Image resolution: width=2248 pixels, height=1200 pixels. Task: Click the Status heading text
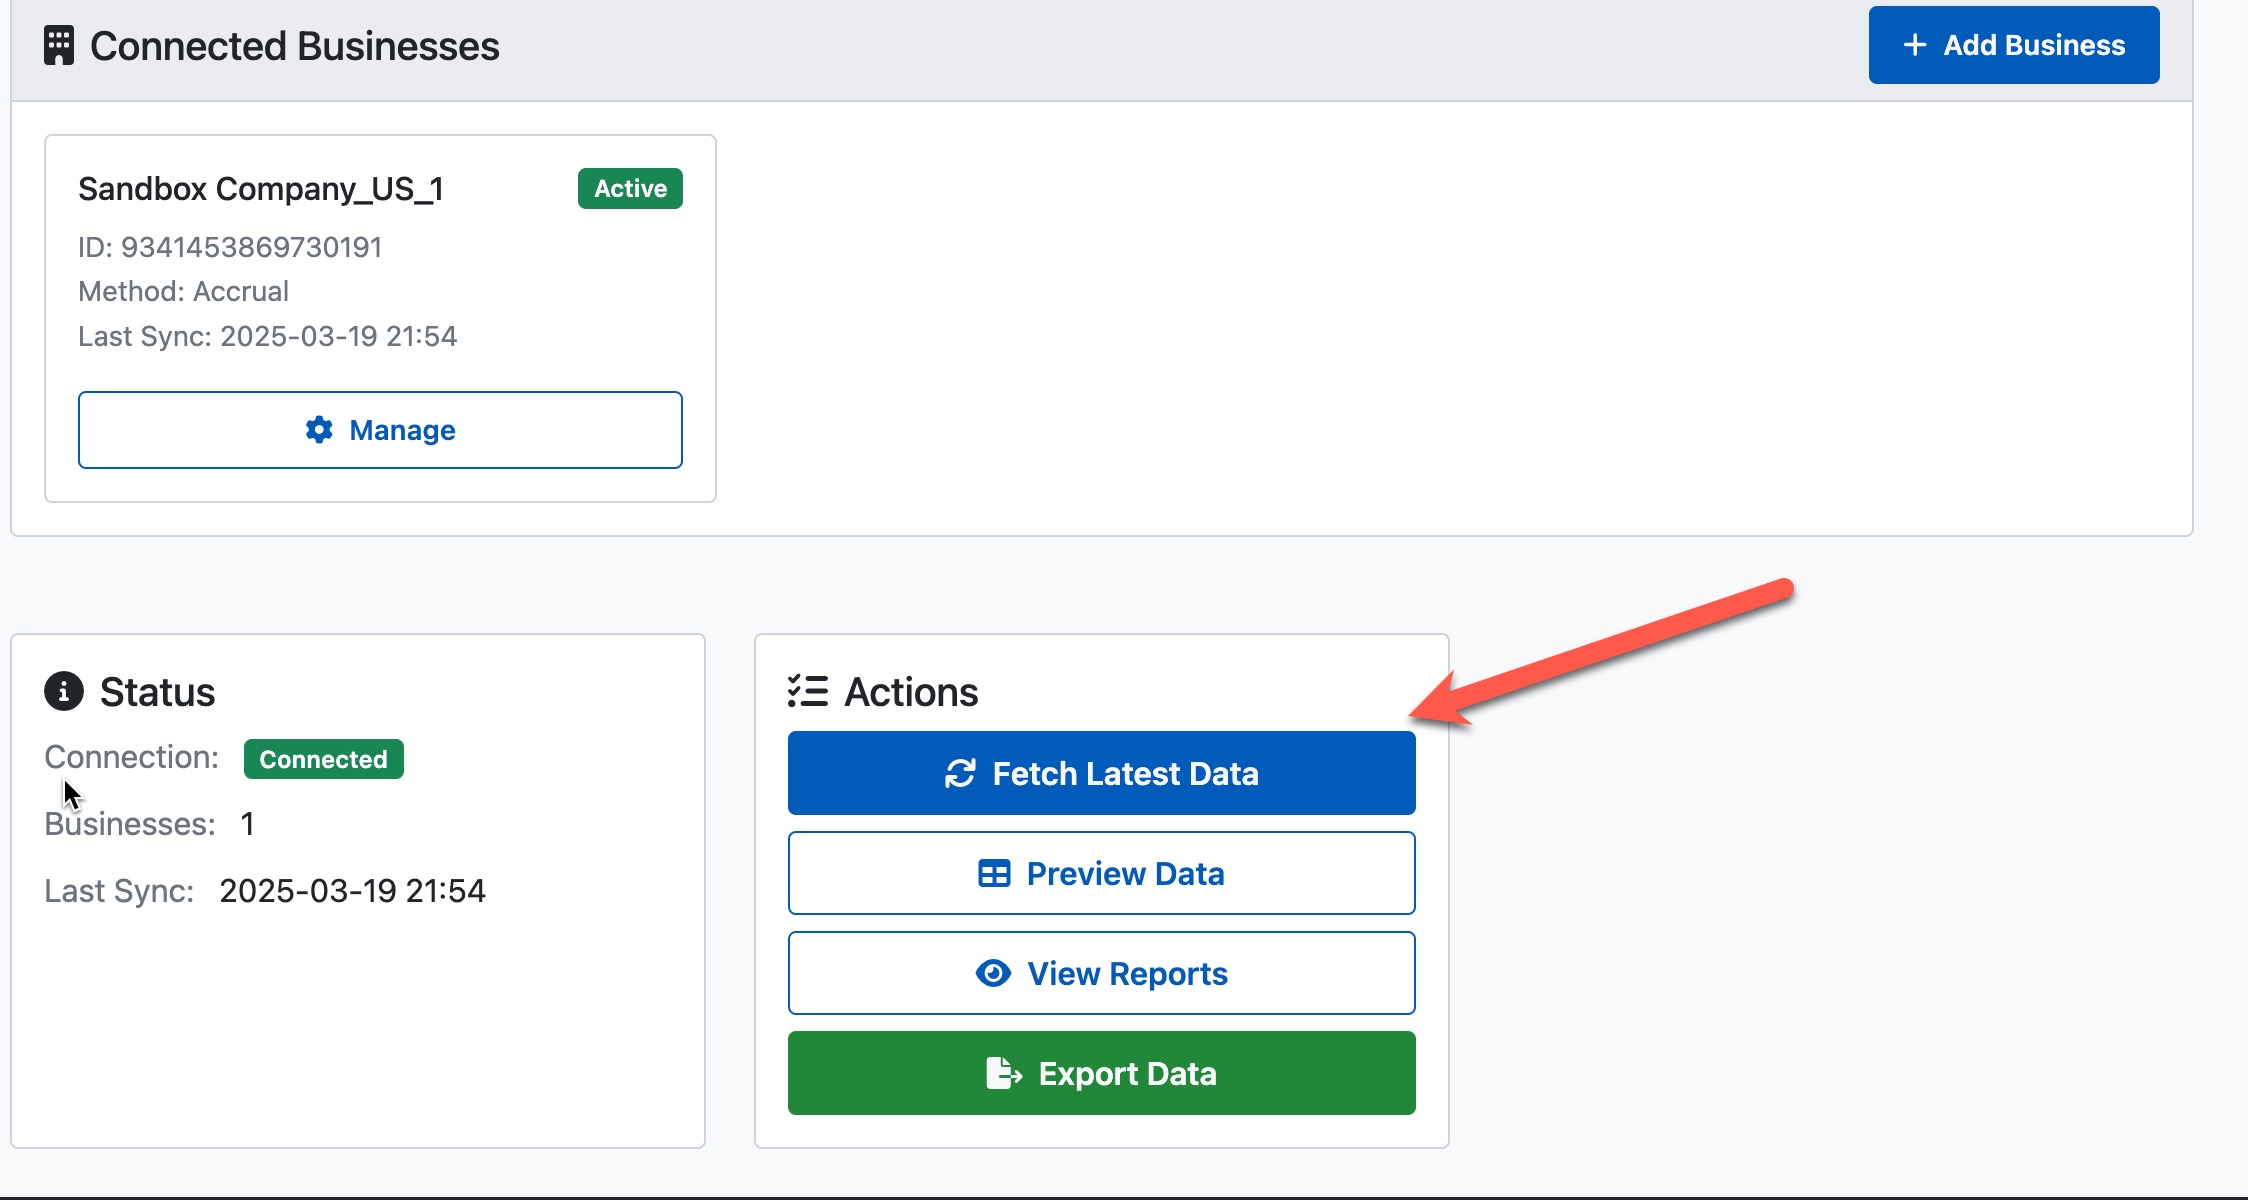157,691
